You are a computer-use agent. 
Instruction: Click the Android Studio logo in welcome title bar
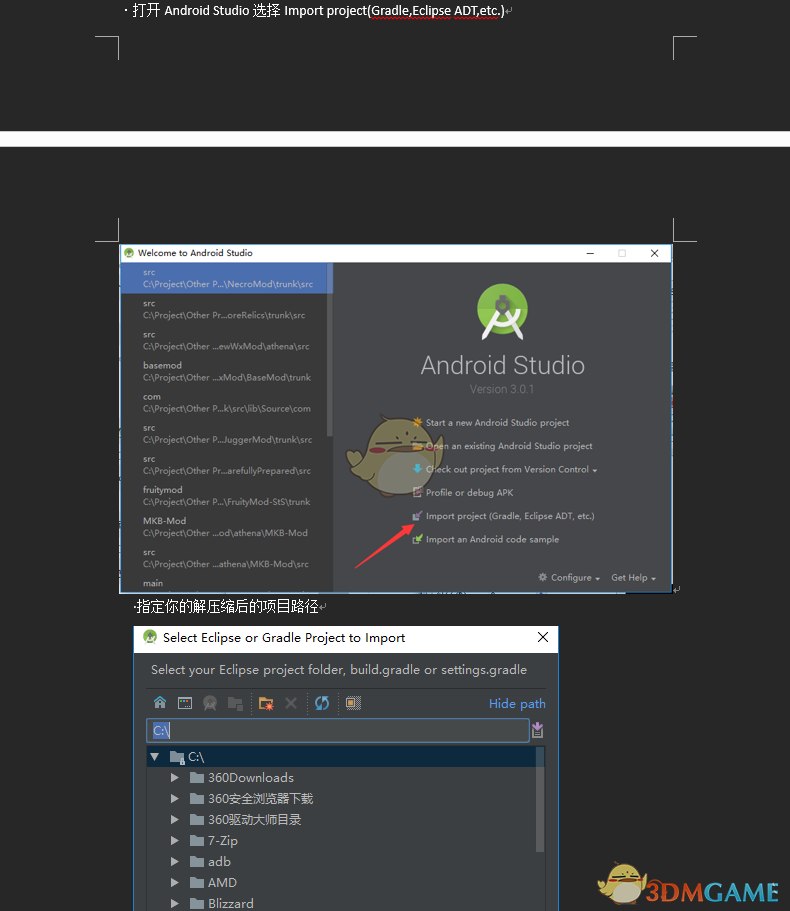pos(129,253)
